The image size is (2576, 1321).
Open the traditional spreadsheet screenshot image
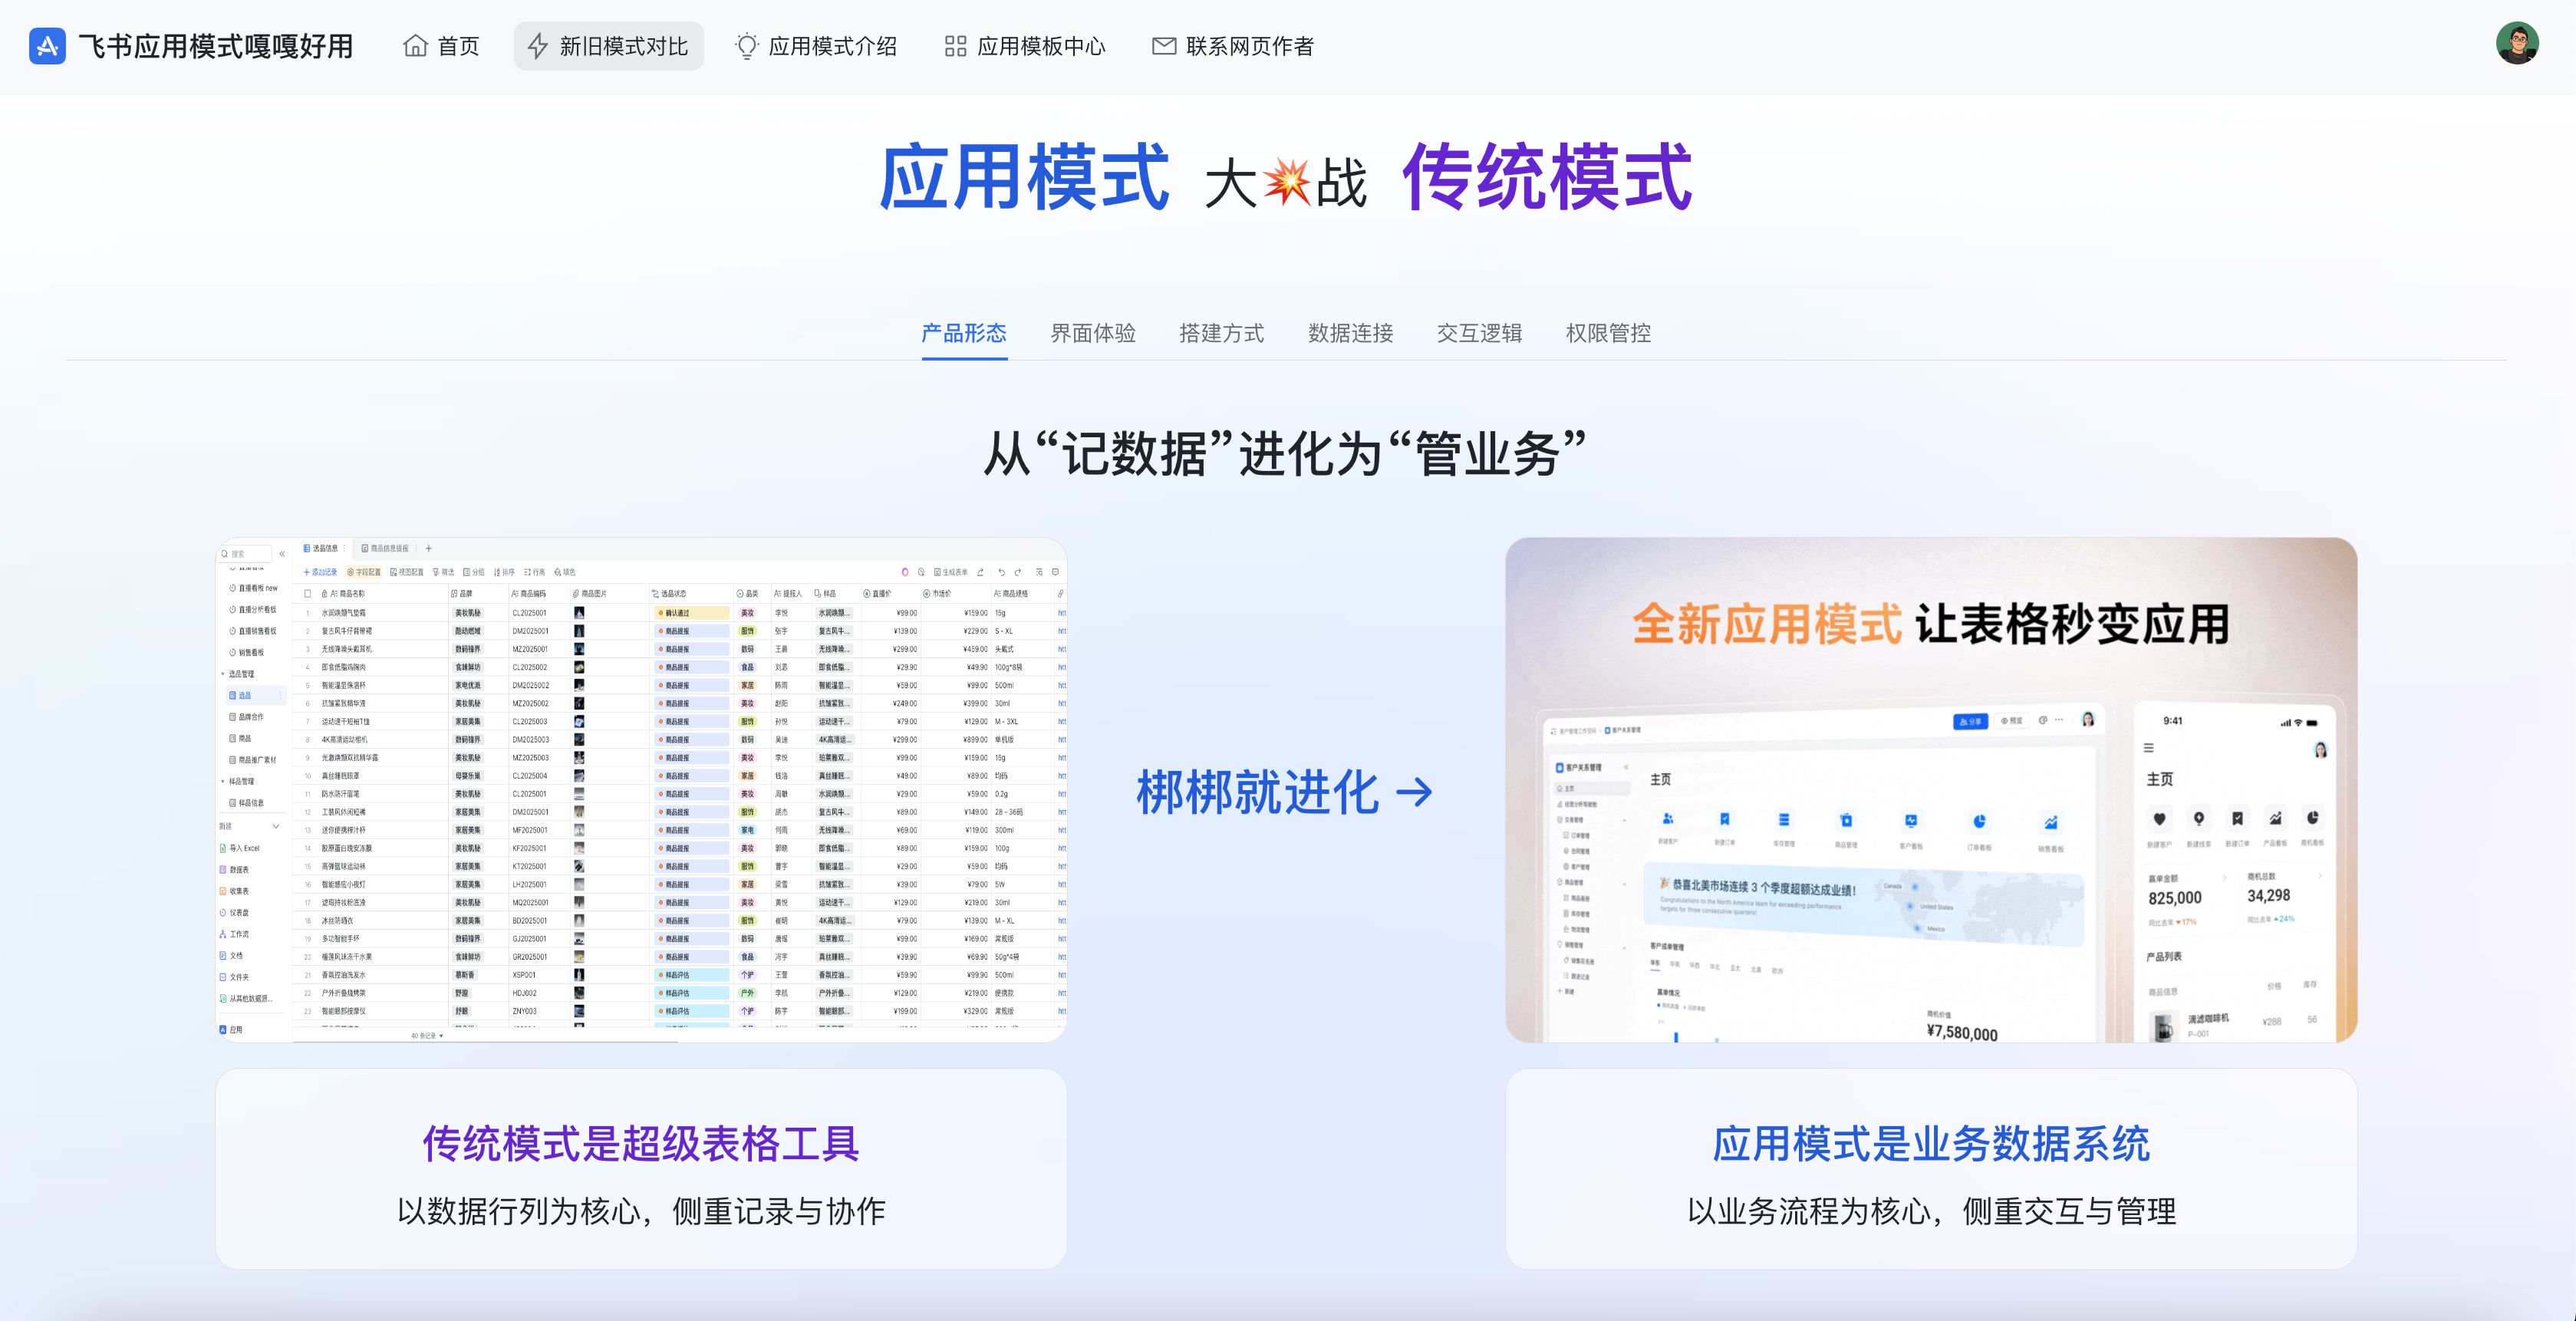[641, 790]
